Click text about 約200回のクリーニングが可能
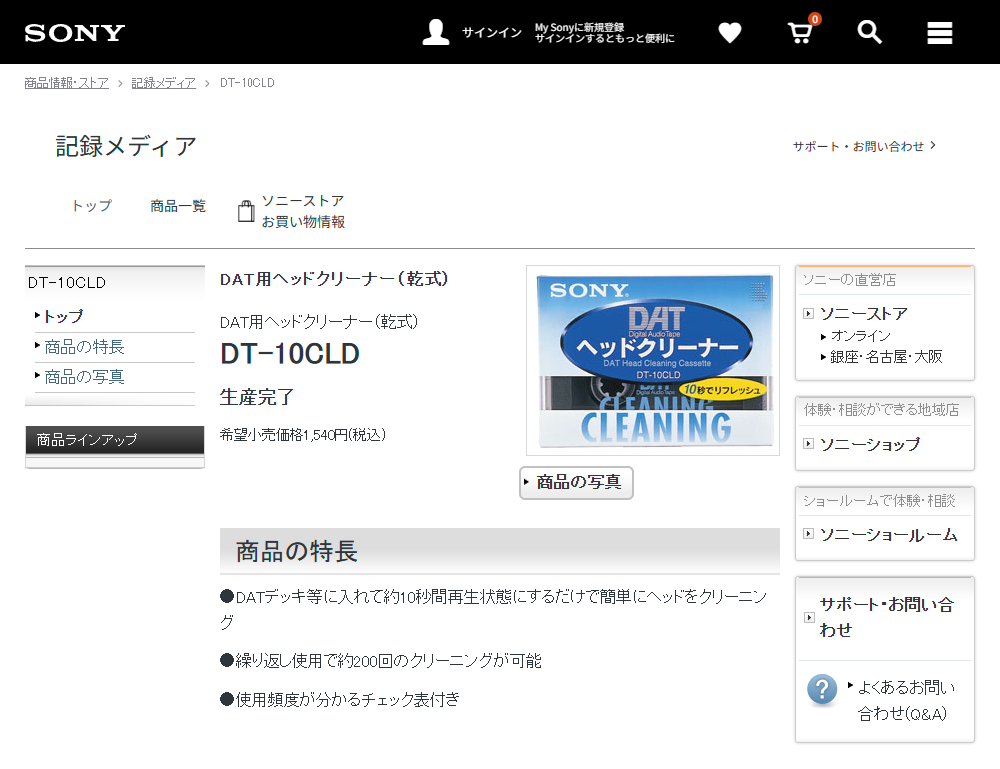This screenshot has width=1000, height=769. pyautogui.click(x=381, y=661)
